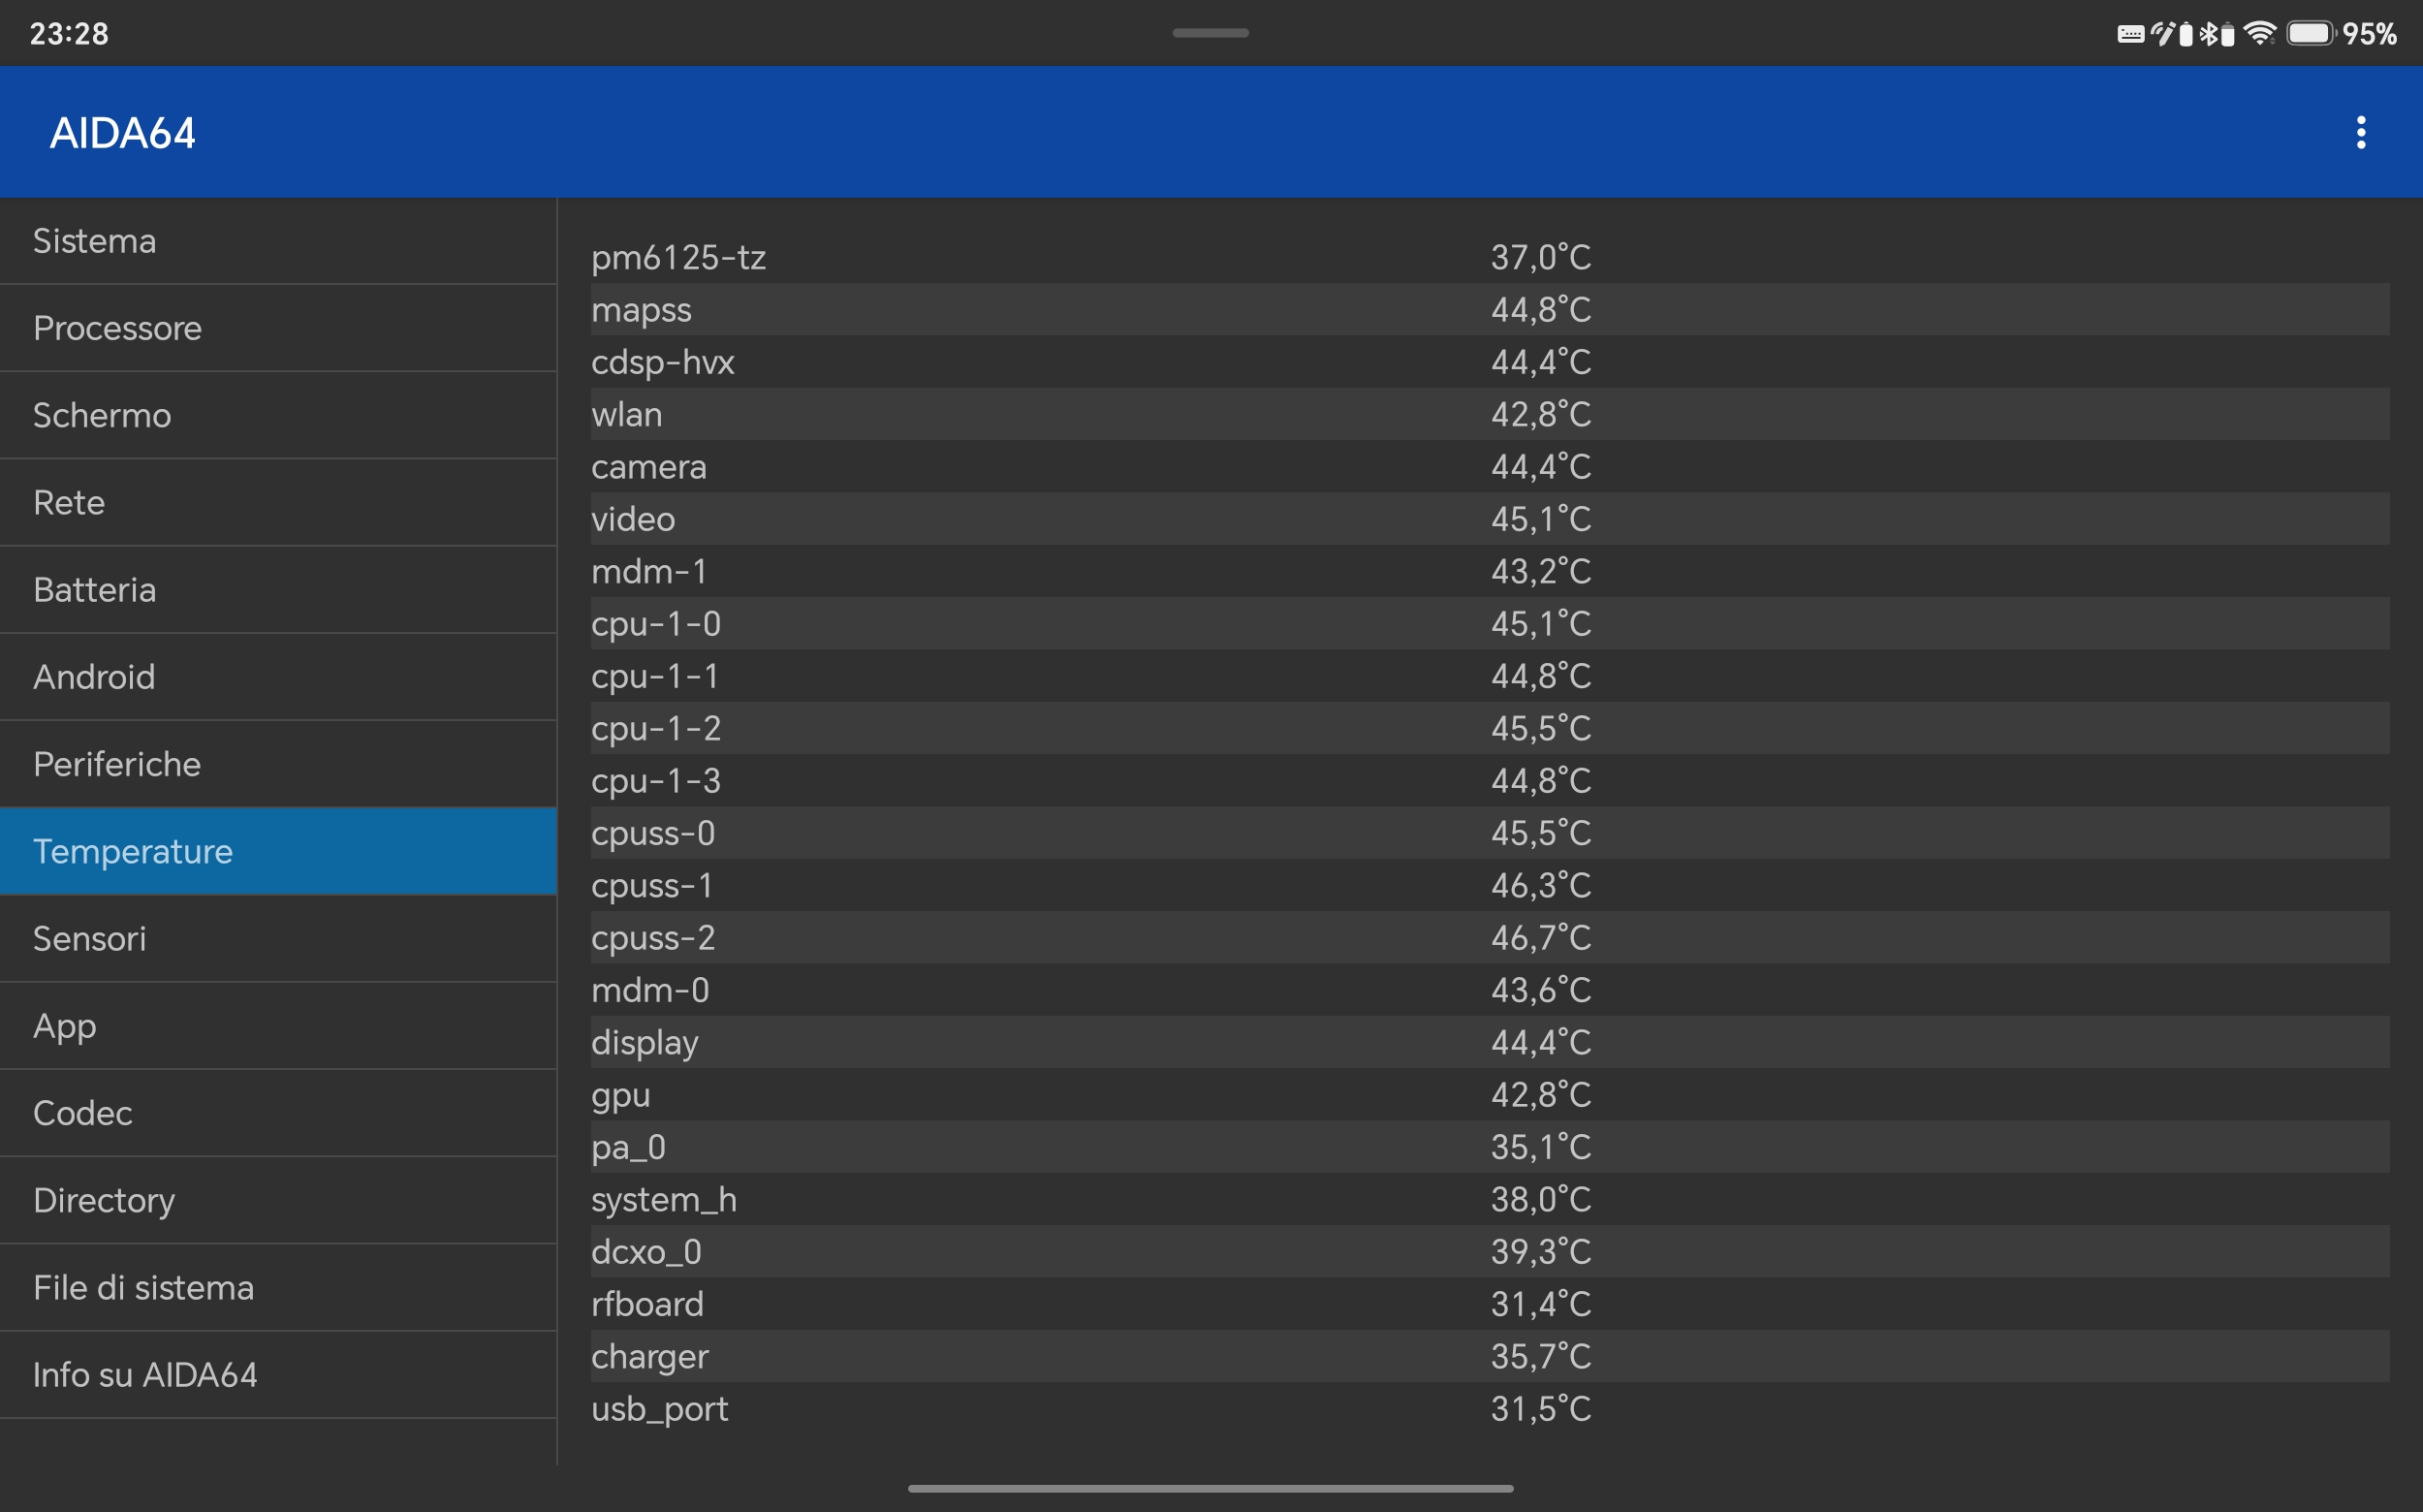Tap the Wi-Fi status icon
Screen dimensions: 2423x1512
coord(2260,33)
